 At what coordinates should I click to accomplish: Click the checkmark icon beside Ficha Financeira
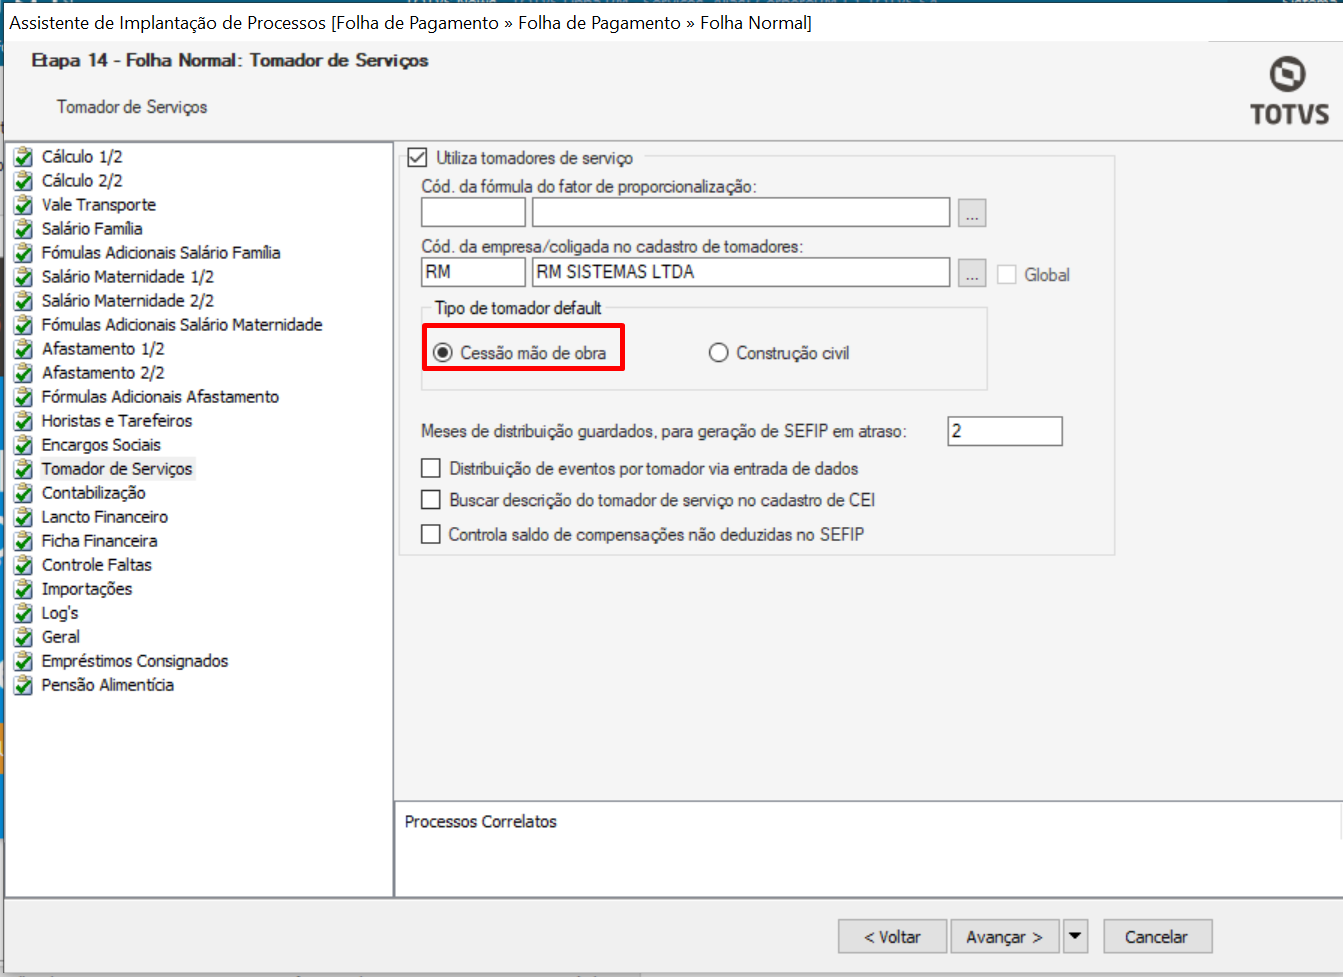(24, 541)
